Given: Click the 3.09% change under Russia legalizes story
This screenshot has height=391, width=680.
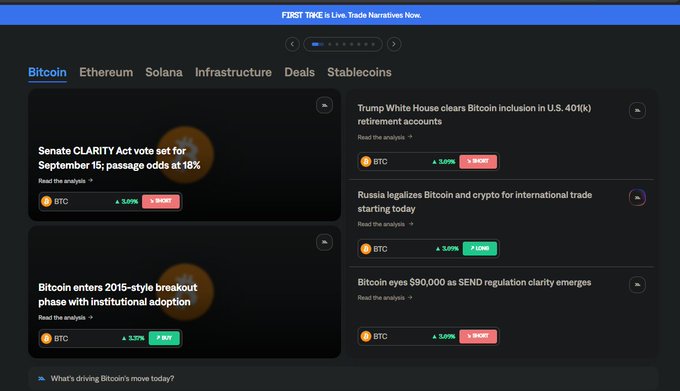Looking at the screenshot, I should [447, 249].
